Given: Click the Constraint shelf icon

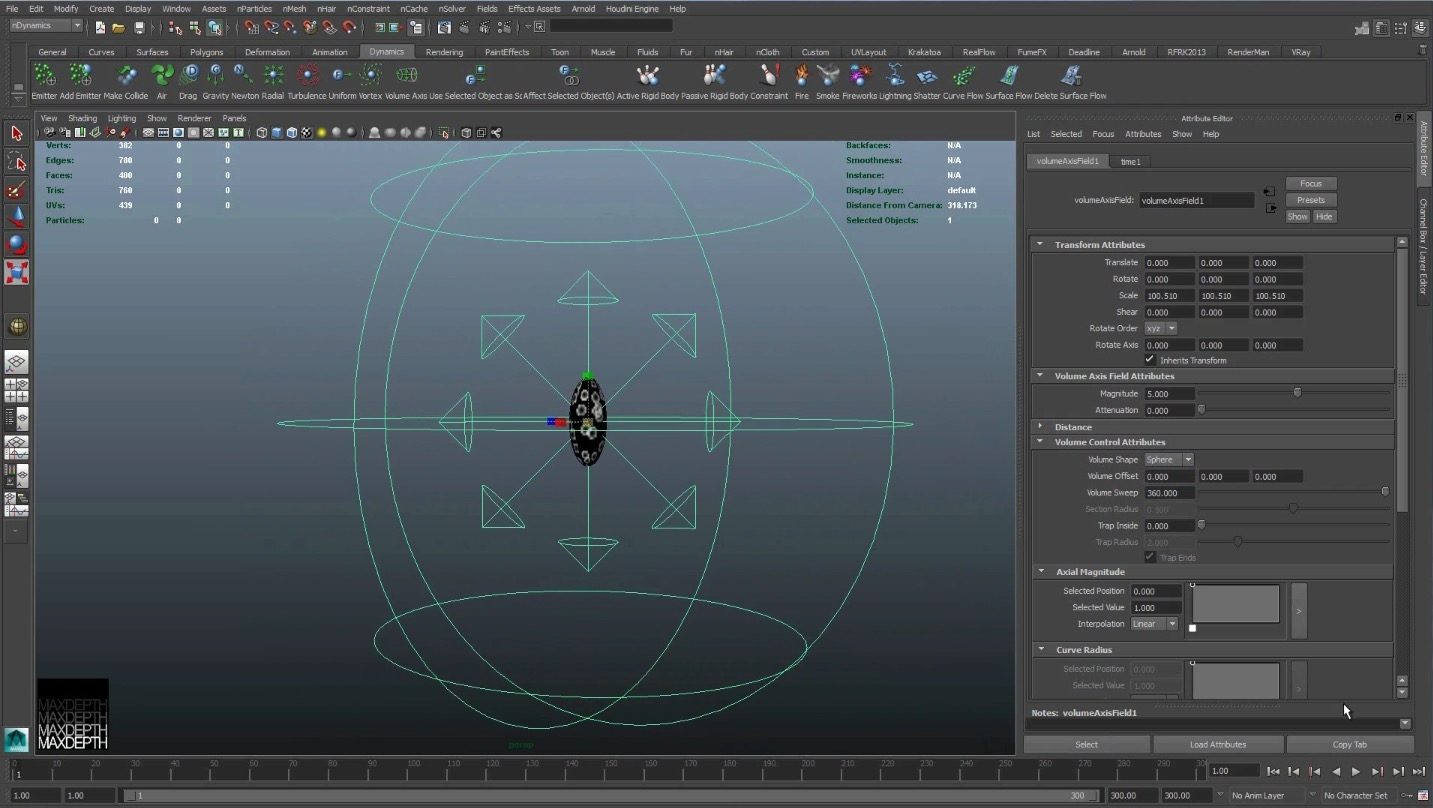Looking at the screenshot, I should click(x=769, y=75).
